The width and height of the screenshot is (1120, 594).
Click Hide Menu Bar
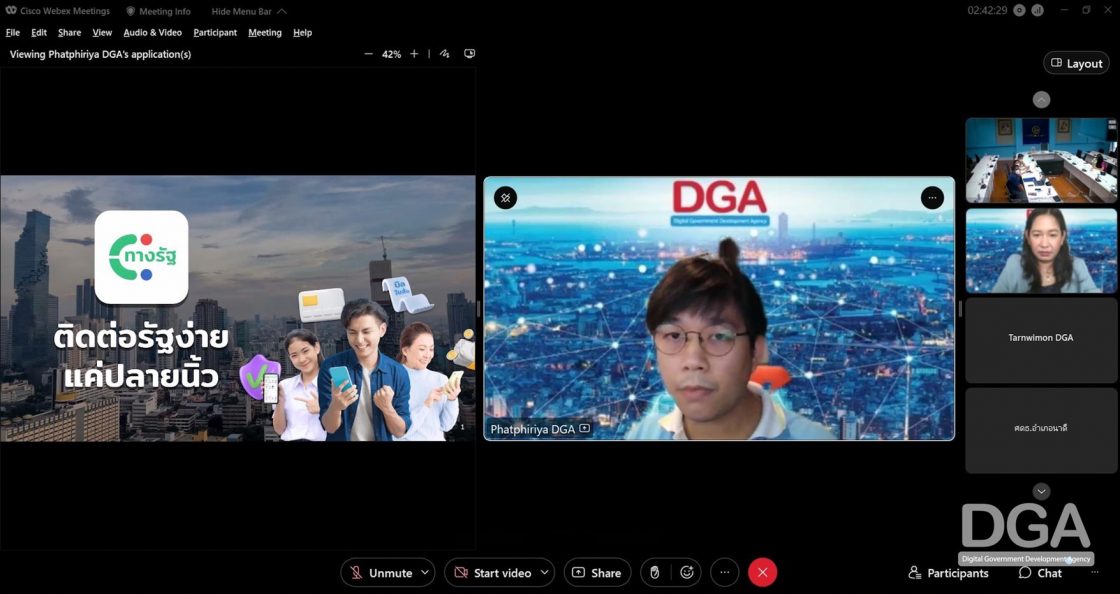coord(249,11)
